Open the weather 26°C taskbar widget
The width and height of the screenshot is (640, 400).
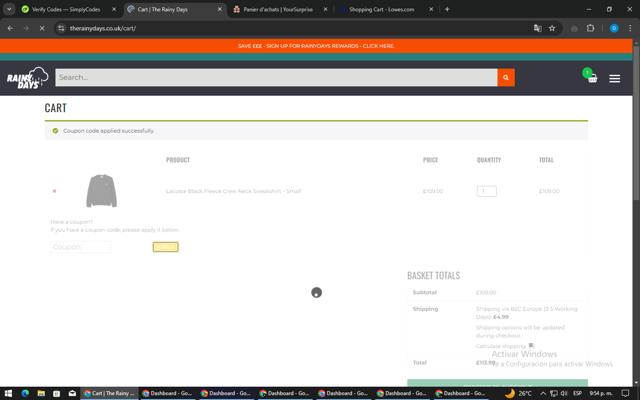[x=519, y=393]
